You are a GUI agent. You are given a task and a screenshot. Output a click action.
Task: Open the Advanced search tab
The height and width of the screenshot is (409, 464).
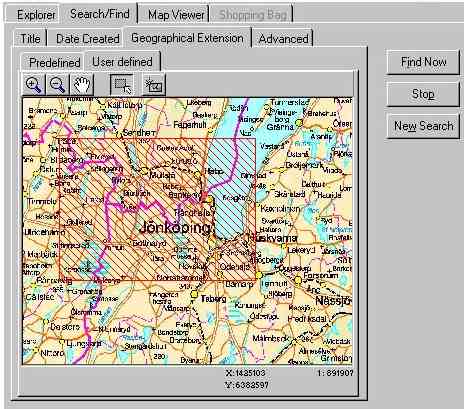283,39
